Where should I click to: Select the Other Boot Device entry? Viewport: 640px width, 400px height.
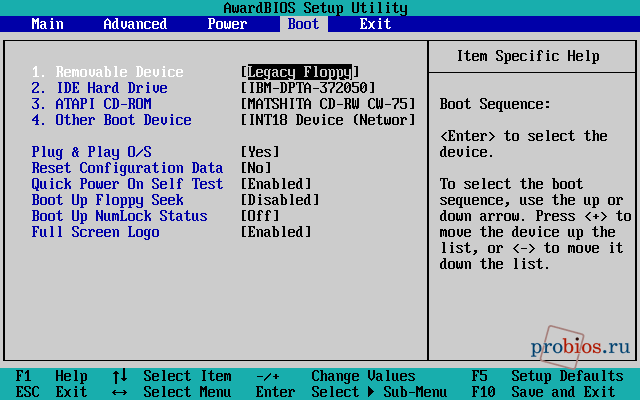[111, 120]
